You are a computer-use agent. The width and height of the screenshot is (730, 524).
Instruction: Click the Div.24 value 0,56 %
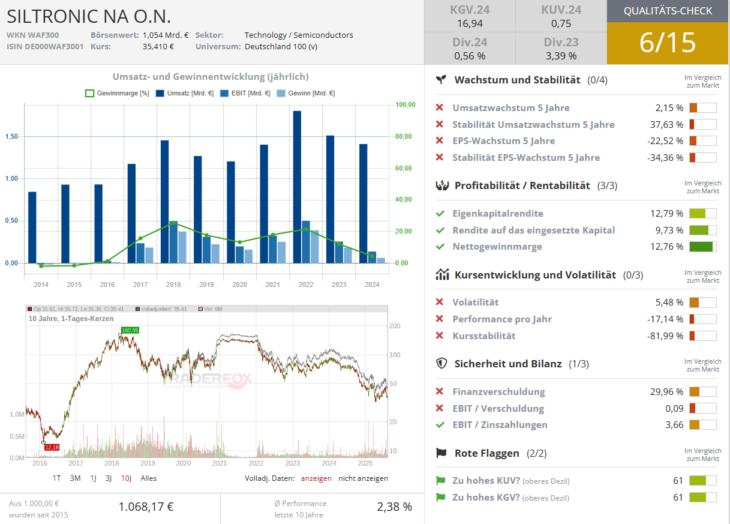click(x=470, y=56)
